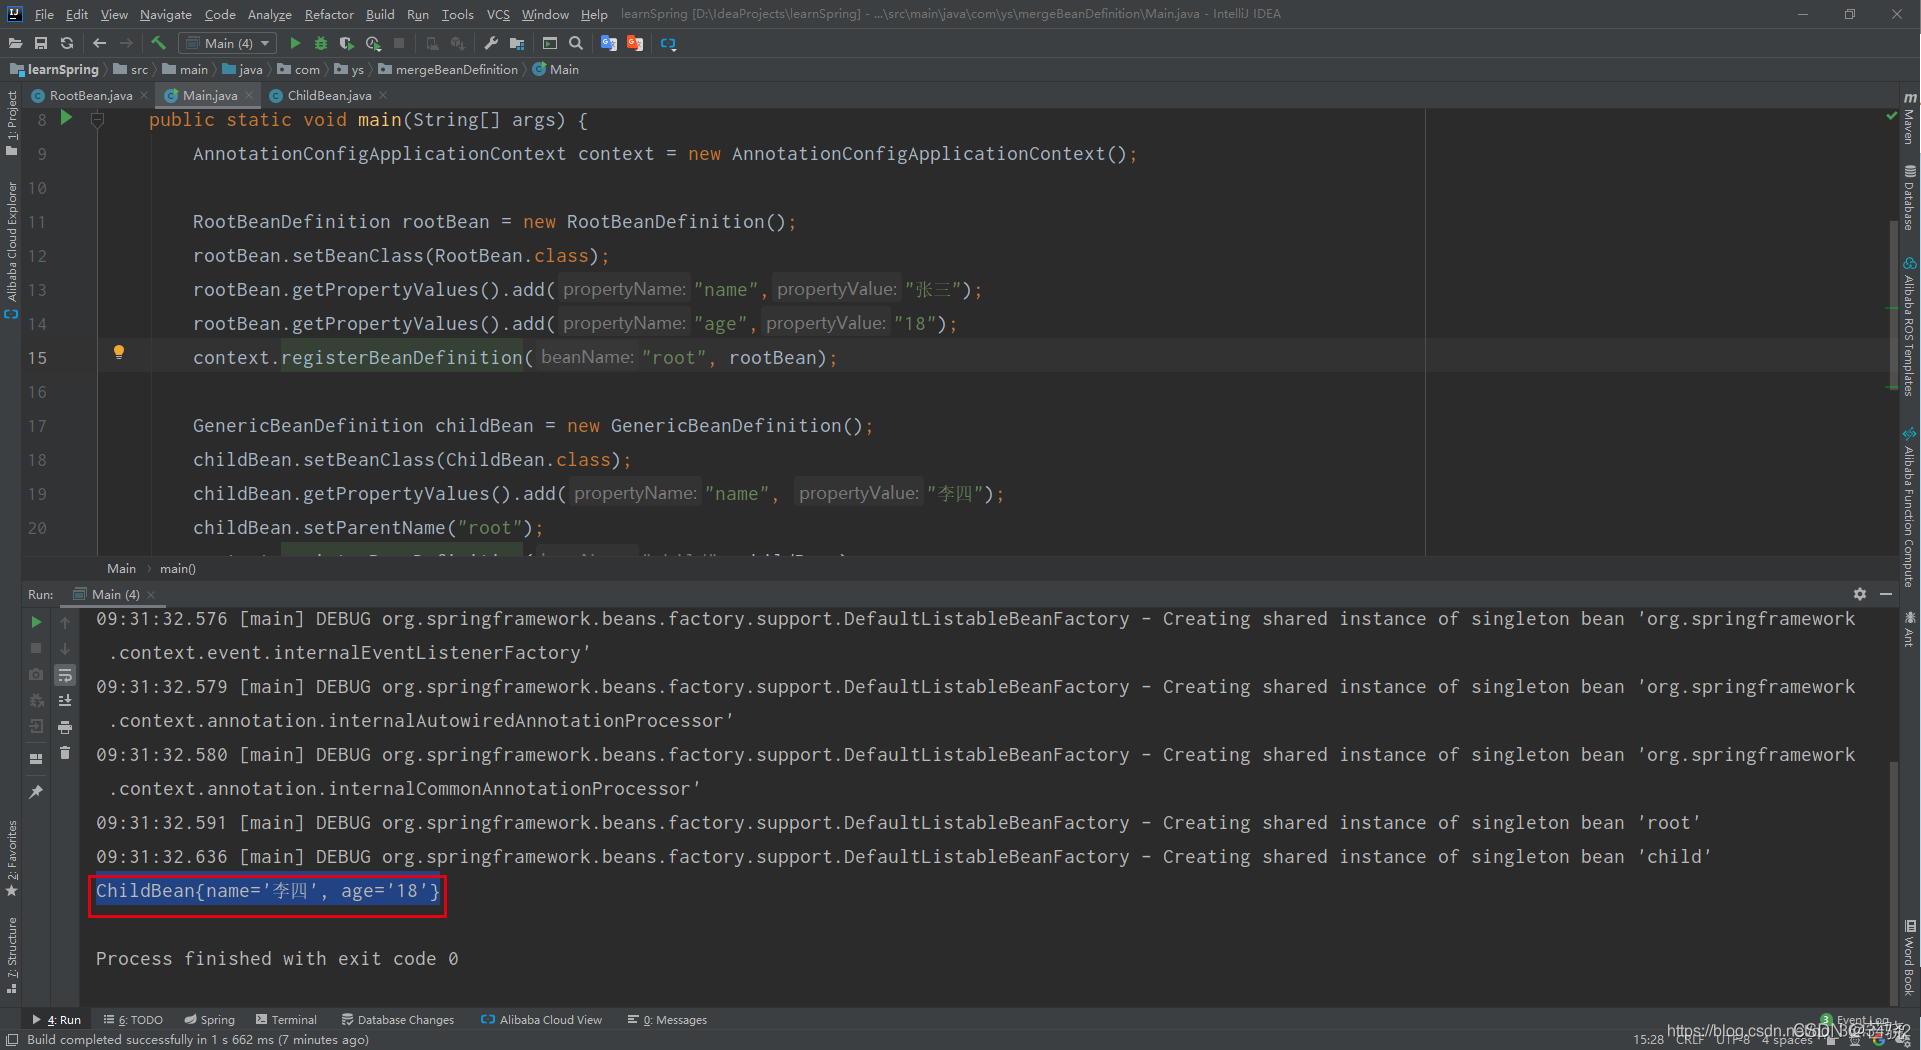This screenshot has width=1921, height=1050.
Task: Toggle soft-wrap in the Run console
Action: click(65, 675)
